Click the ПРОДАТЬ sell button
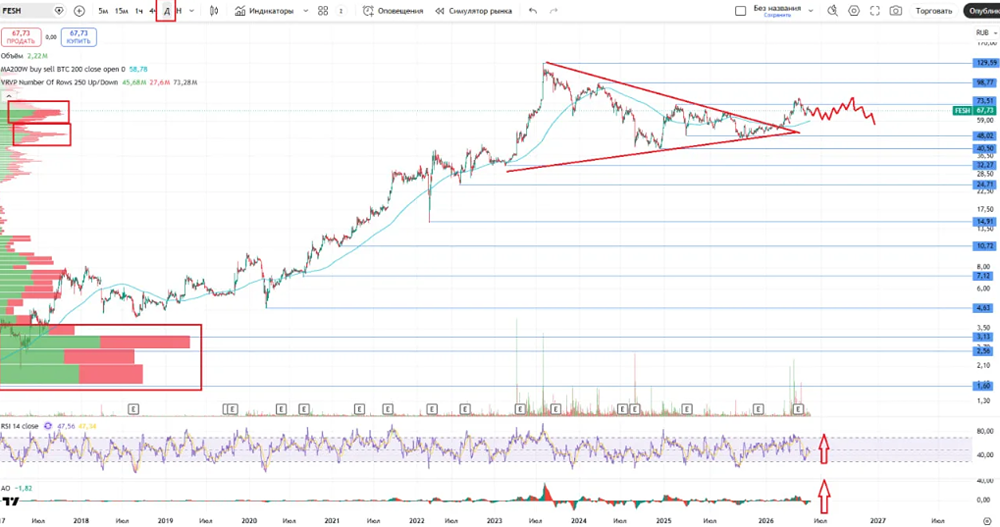This screenshot has width=1000, height=527. (20, 37)
